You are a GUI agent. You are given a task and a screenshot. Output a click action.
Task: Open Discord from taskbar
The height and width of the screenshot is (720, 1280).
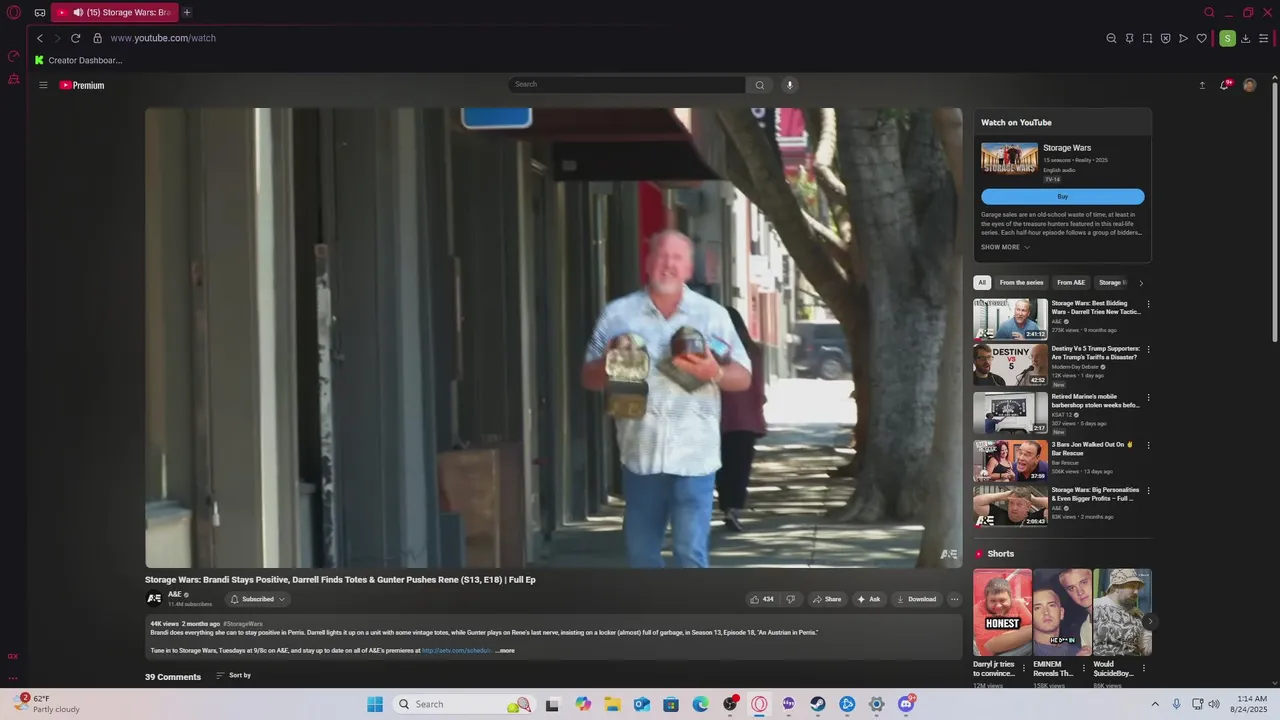906,704
